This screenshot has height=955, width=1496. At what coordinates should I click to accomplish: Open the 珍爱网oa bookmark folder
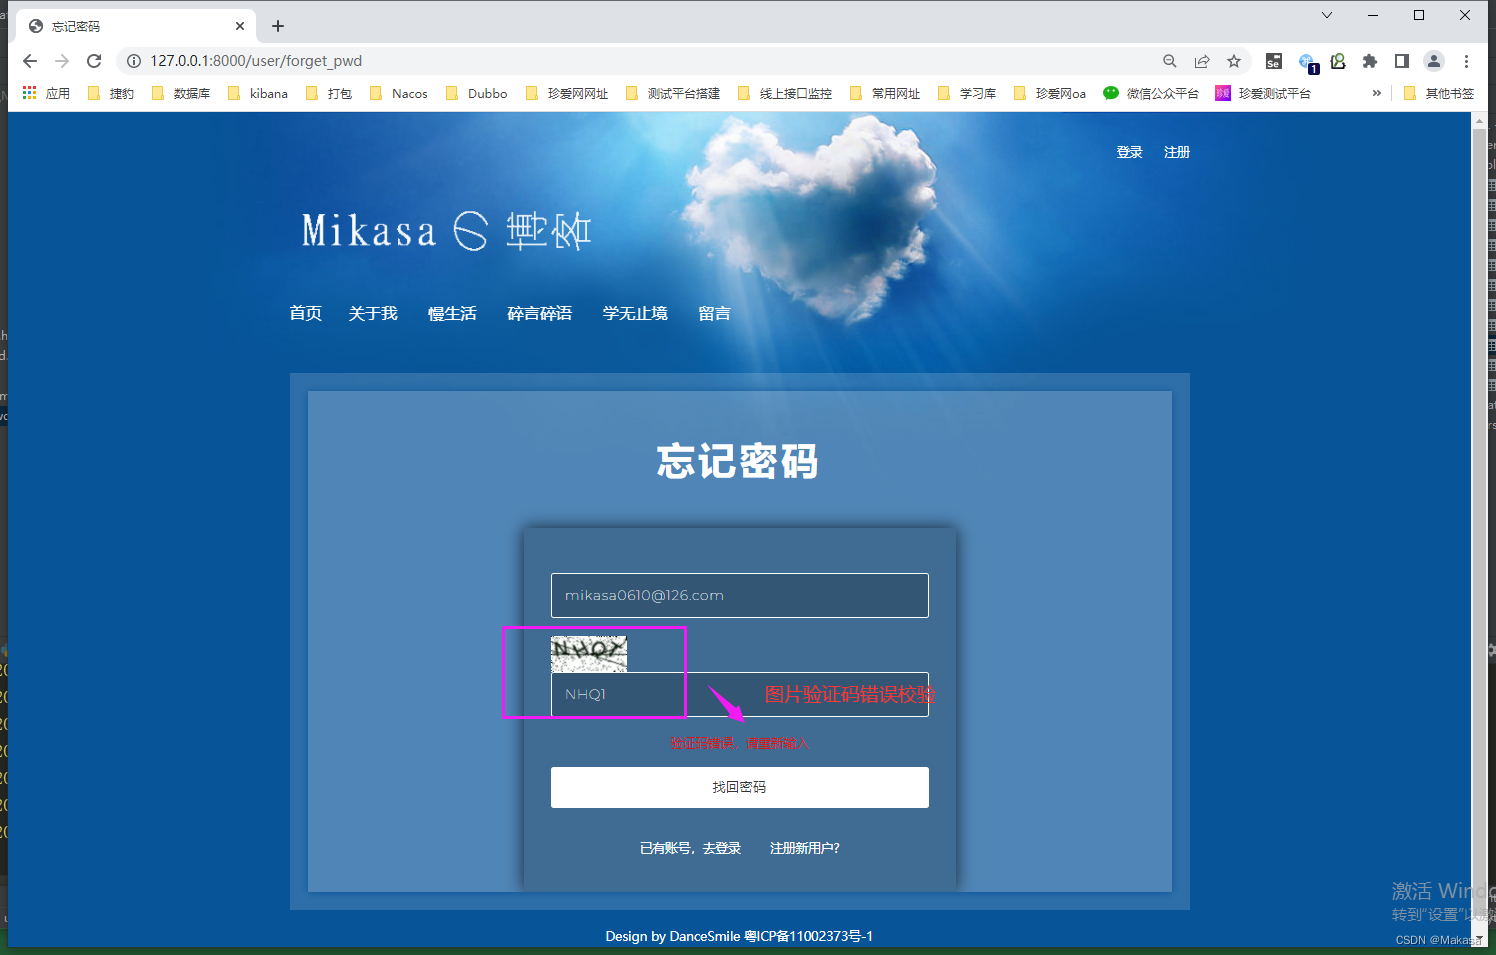click(x=1050, y=93)
